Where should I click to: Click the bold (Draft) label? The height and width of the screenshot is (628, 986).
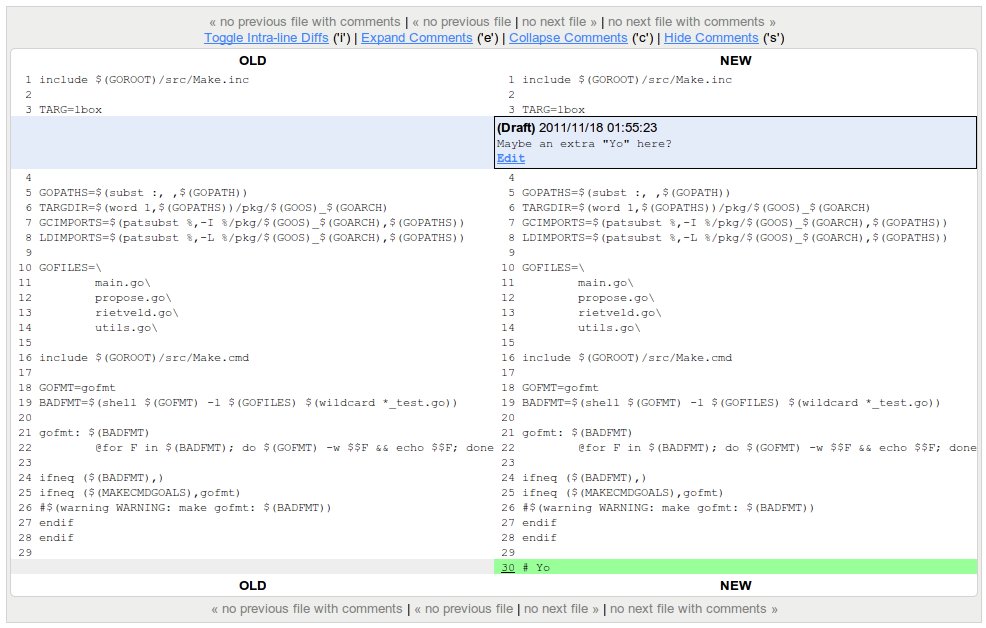pos(516,128)
